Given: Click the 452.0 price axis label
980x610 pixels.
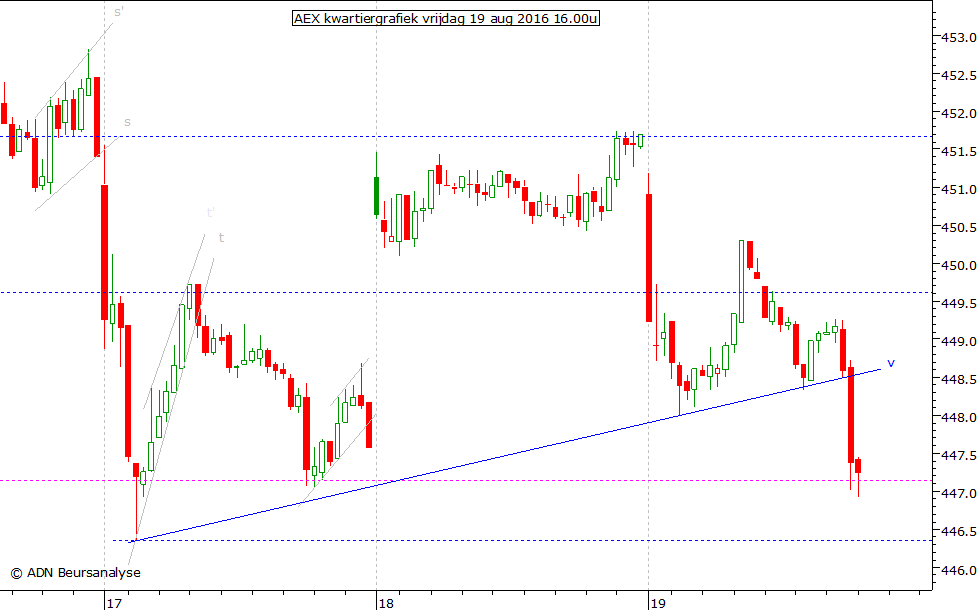Looking at the screenshot, I should (x=959, y=114).
